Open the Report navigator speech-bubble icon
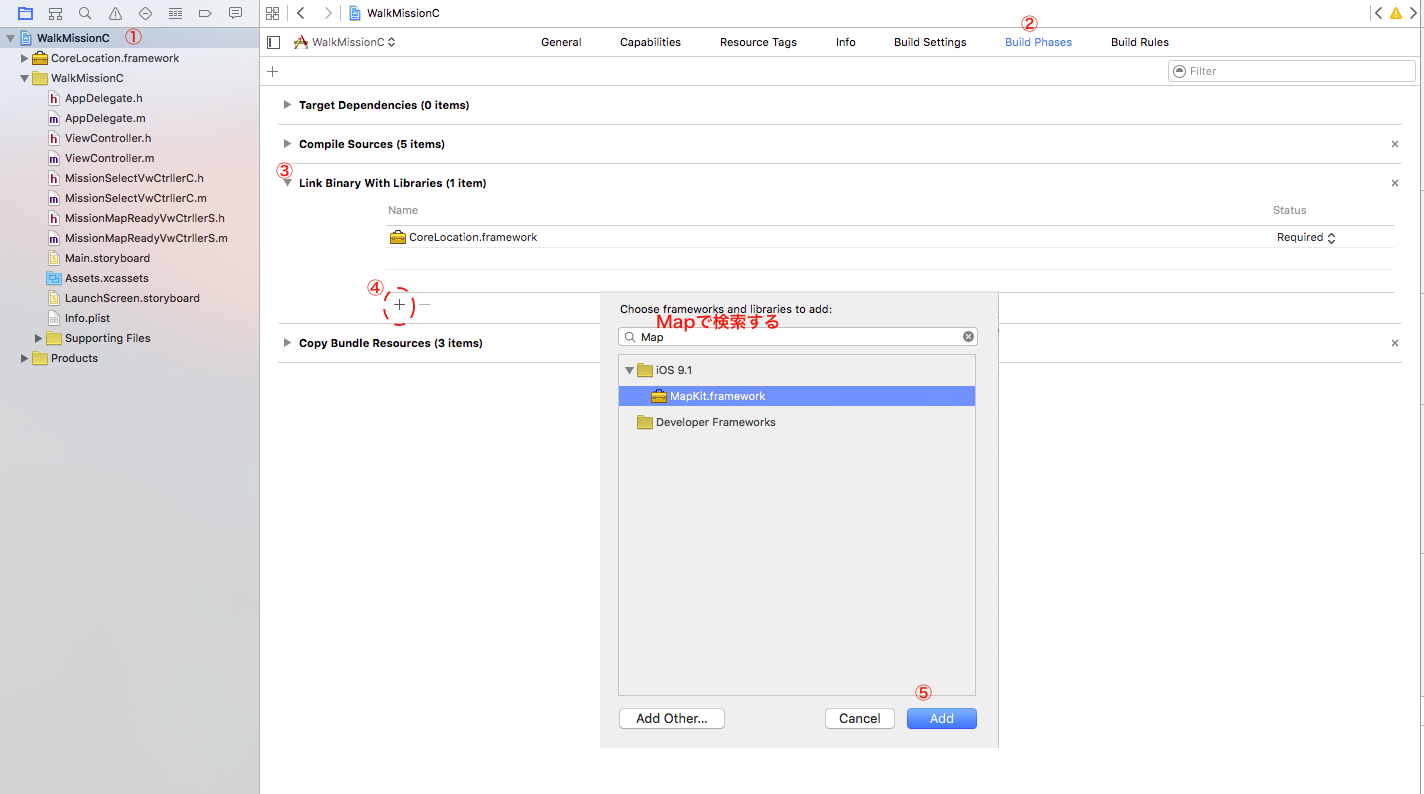Image resolution: width=1424 pixels, height=794 pixels. [x=235, y=13]
